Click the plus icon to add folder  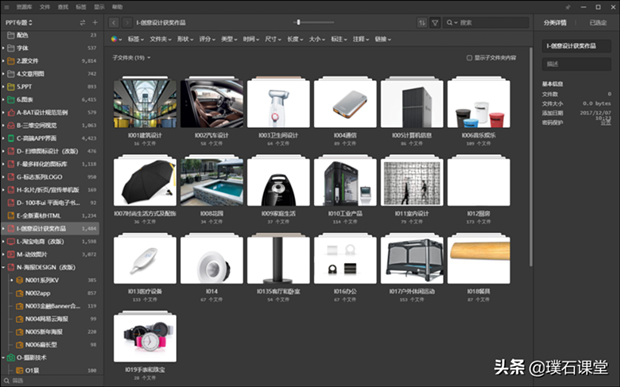tap(95, 23)
